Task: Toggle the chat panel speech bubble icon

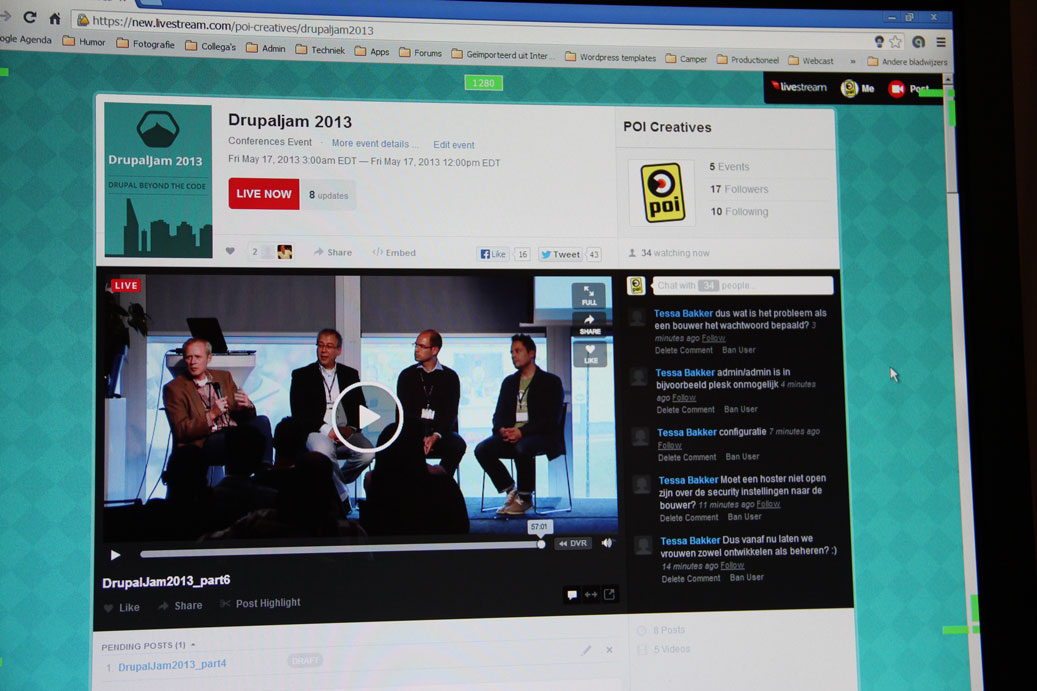Action: [x=572, y=594]
